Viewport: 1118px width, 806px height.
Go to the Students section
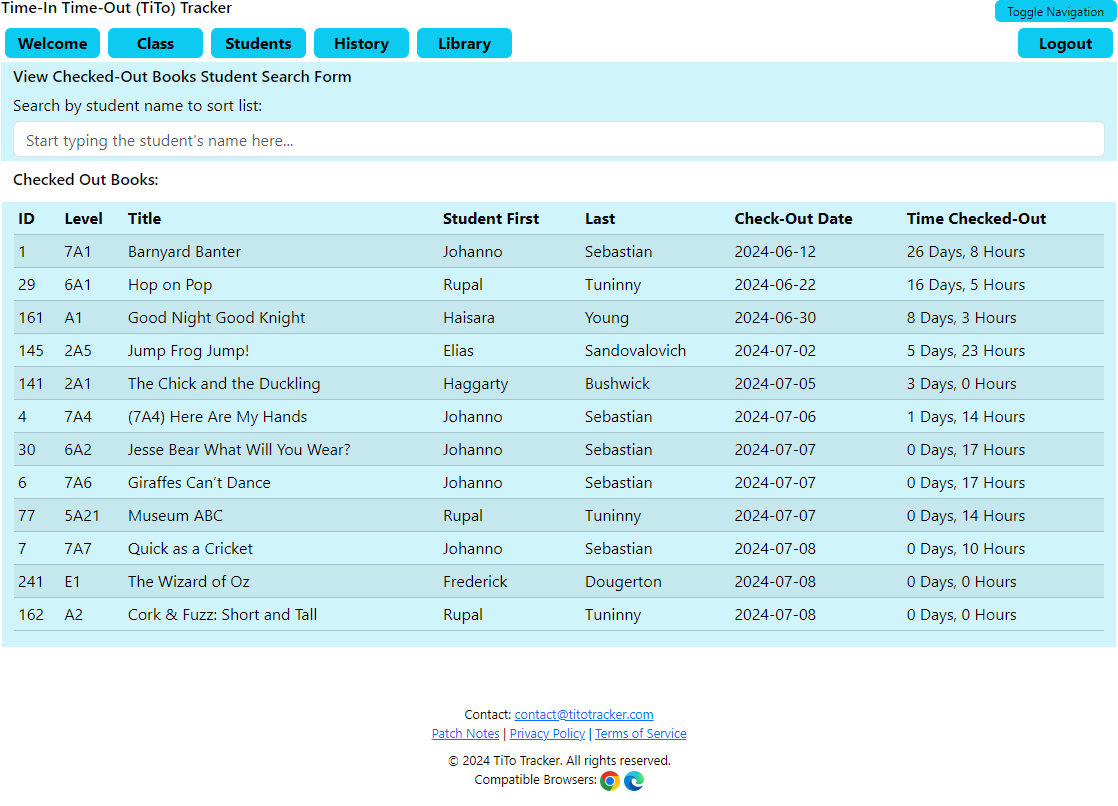[258, 44]
